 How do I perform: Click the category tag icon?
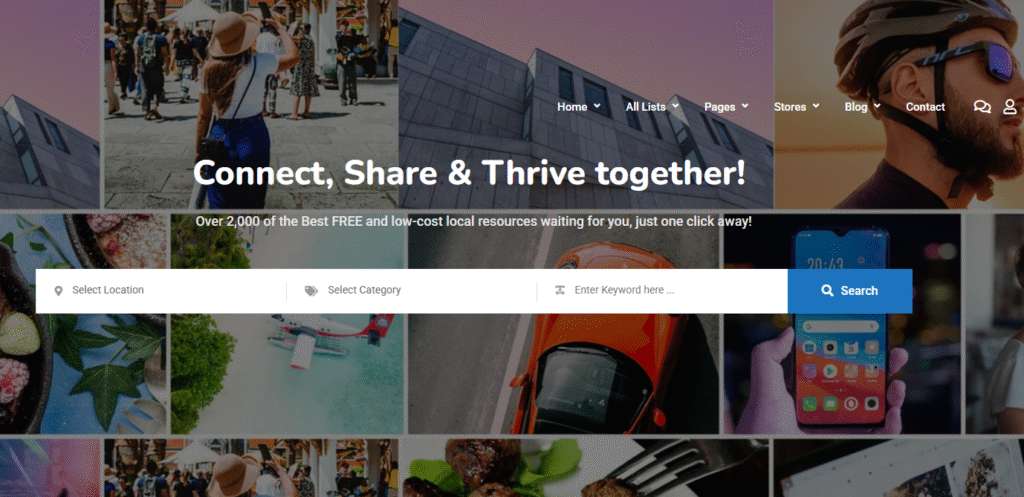click(311, 291)
